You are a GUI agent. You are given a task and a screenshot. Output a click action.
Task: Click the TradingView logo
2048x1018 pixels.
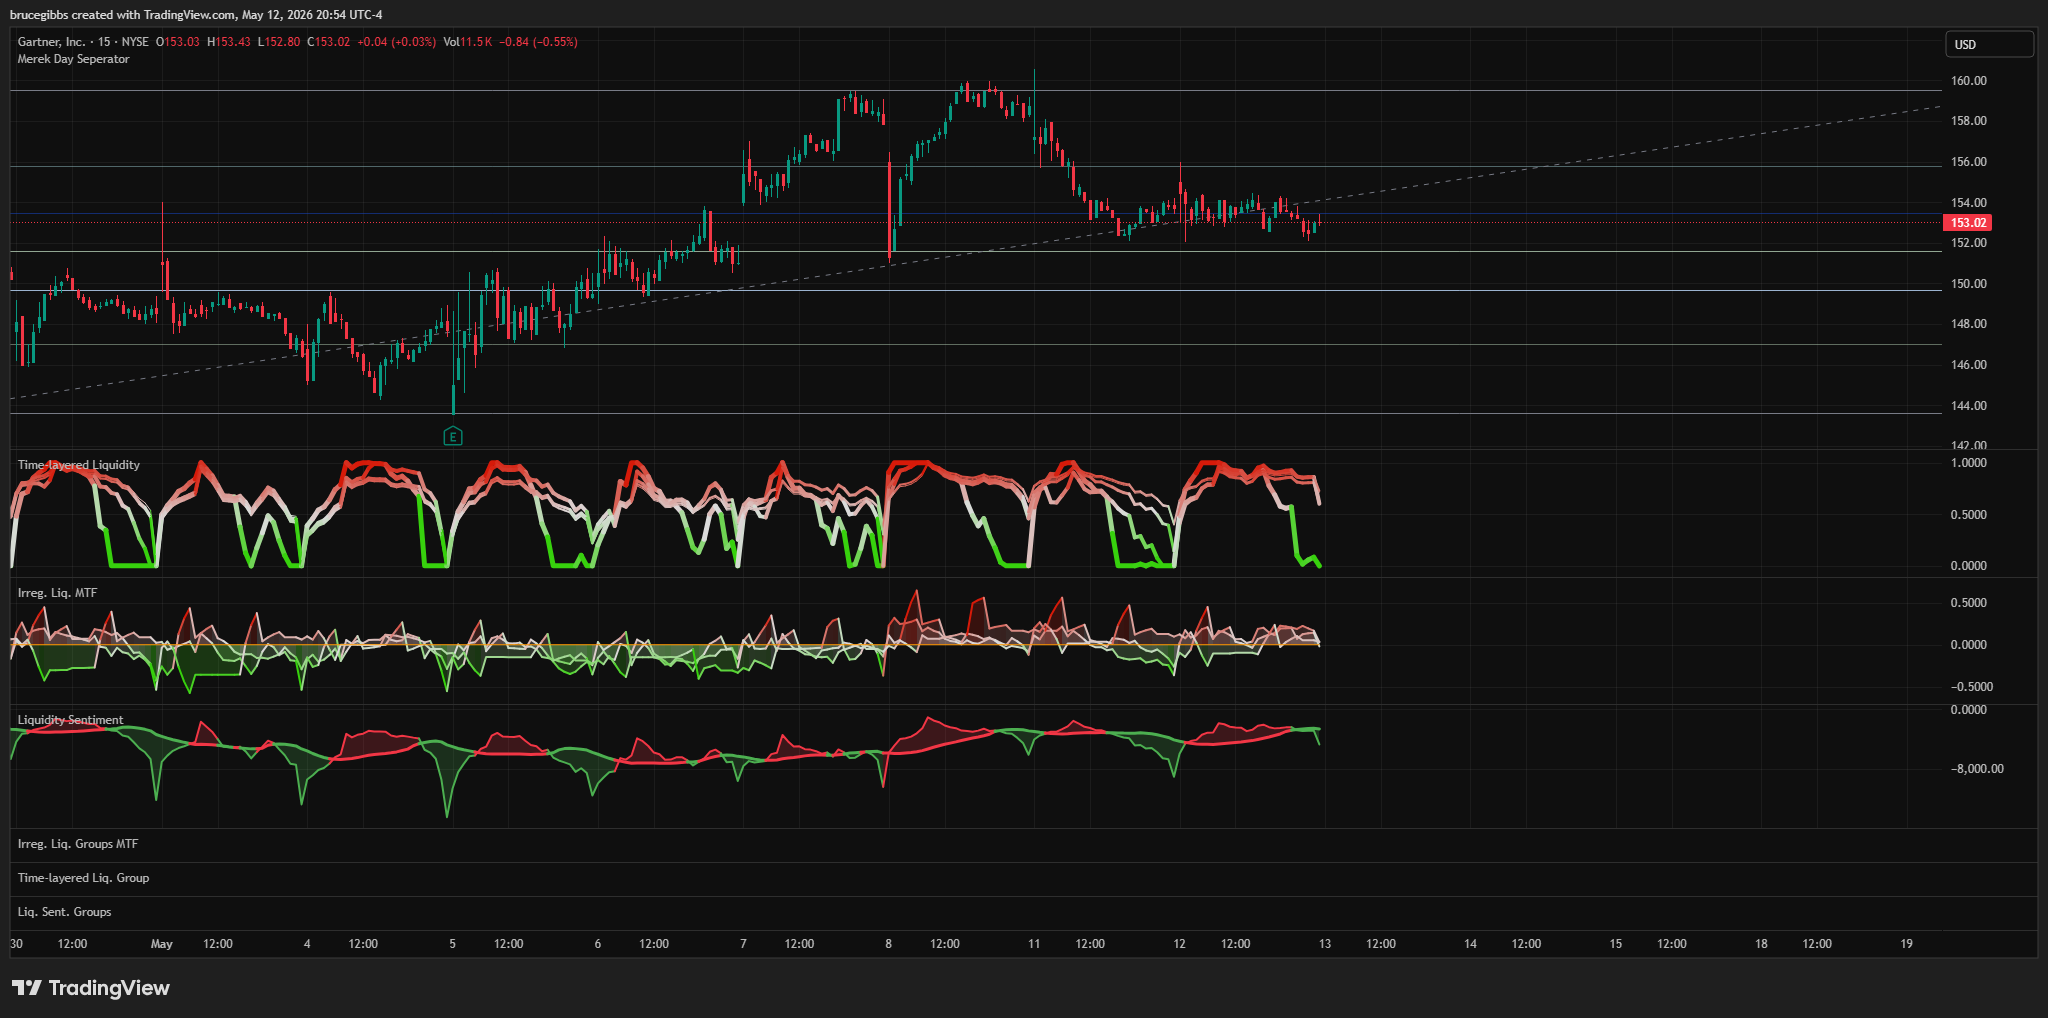pos(91,988)
